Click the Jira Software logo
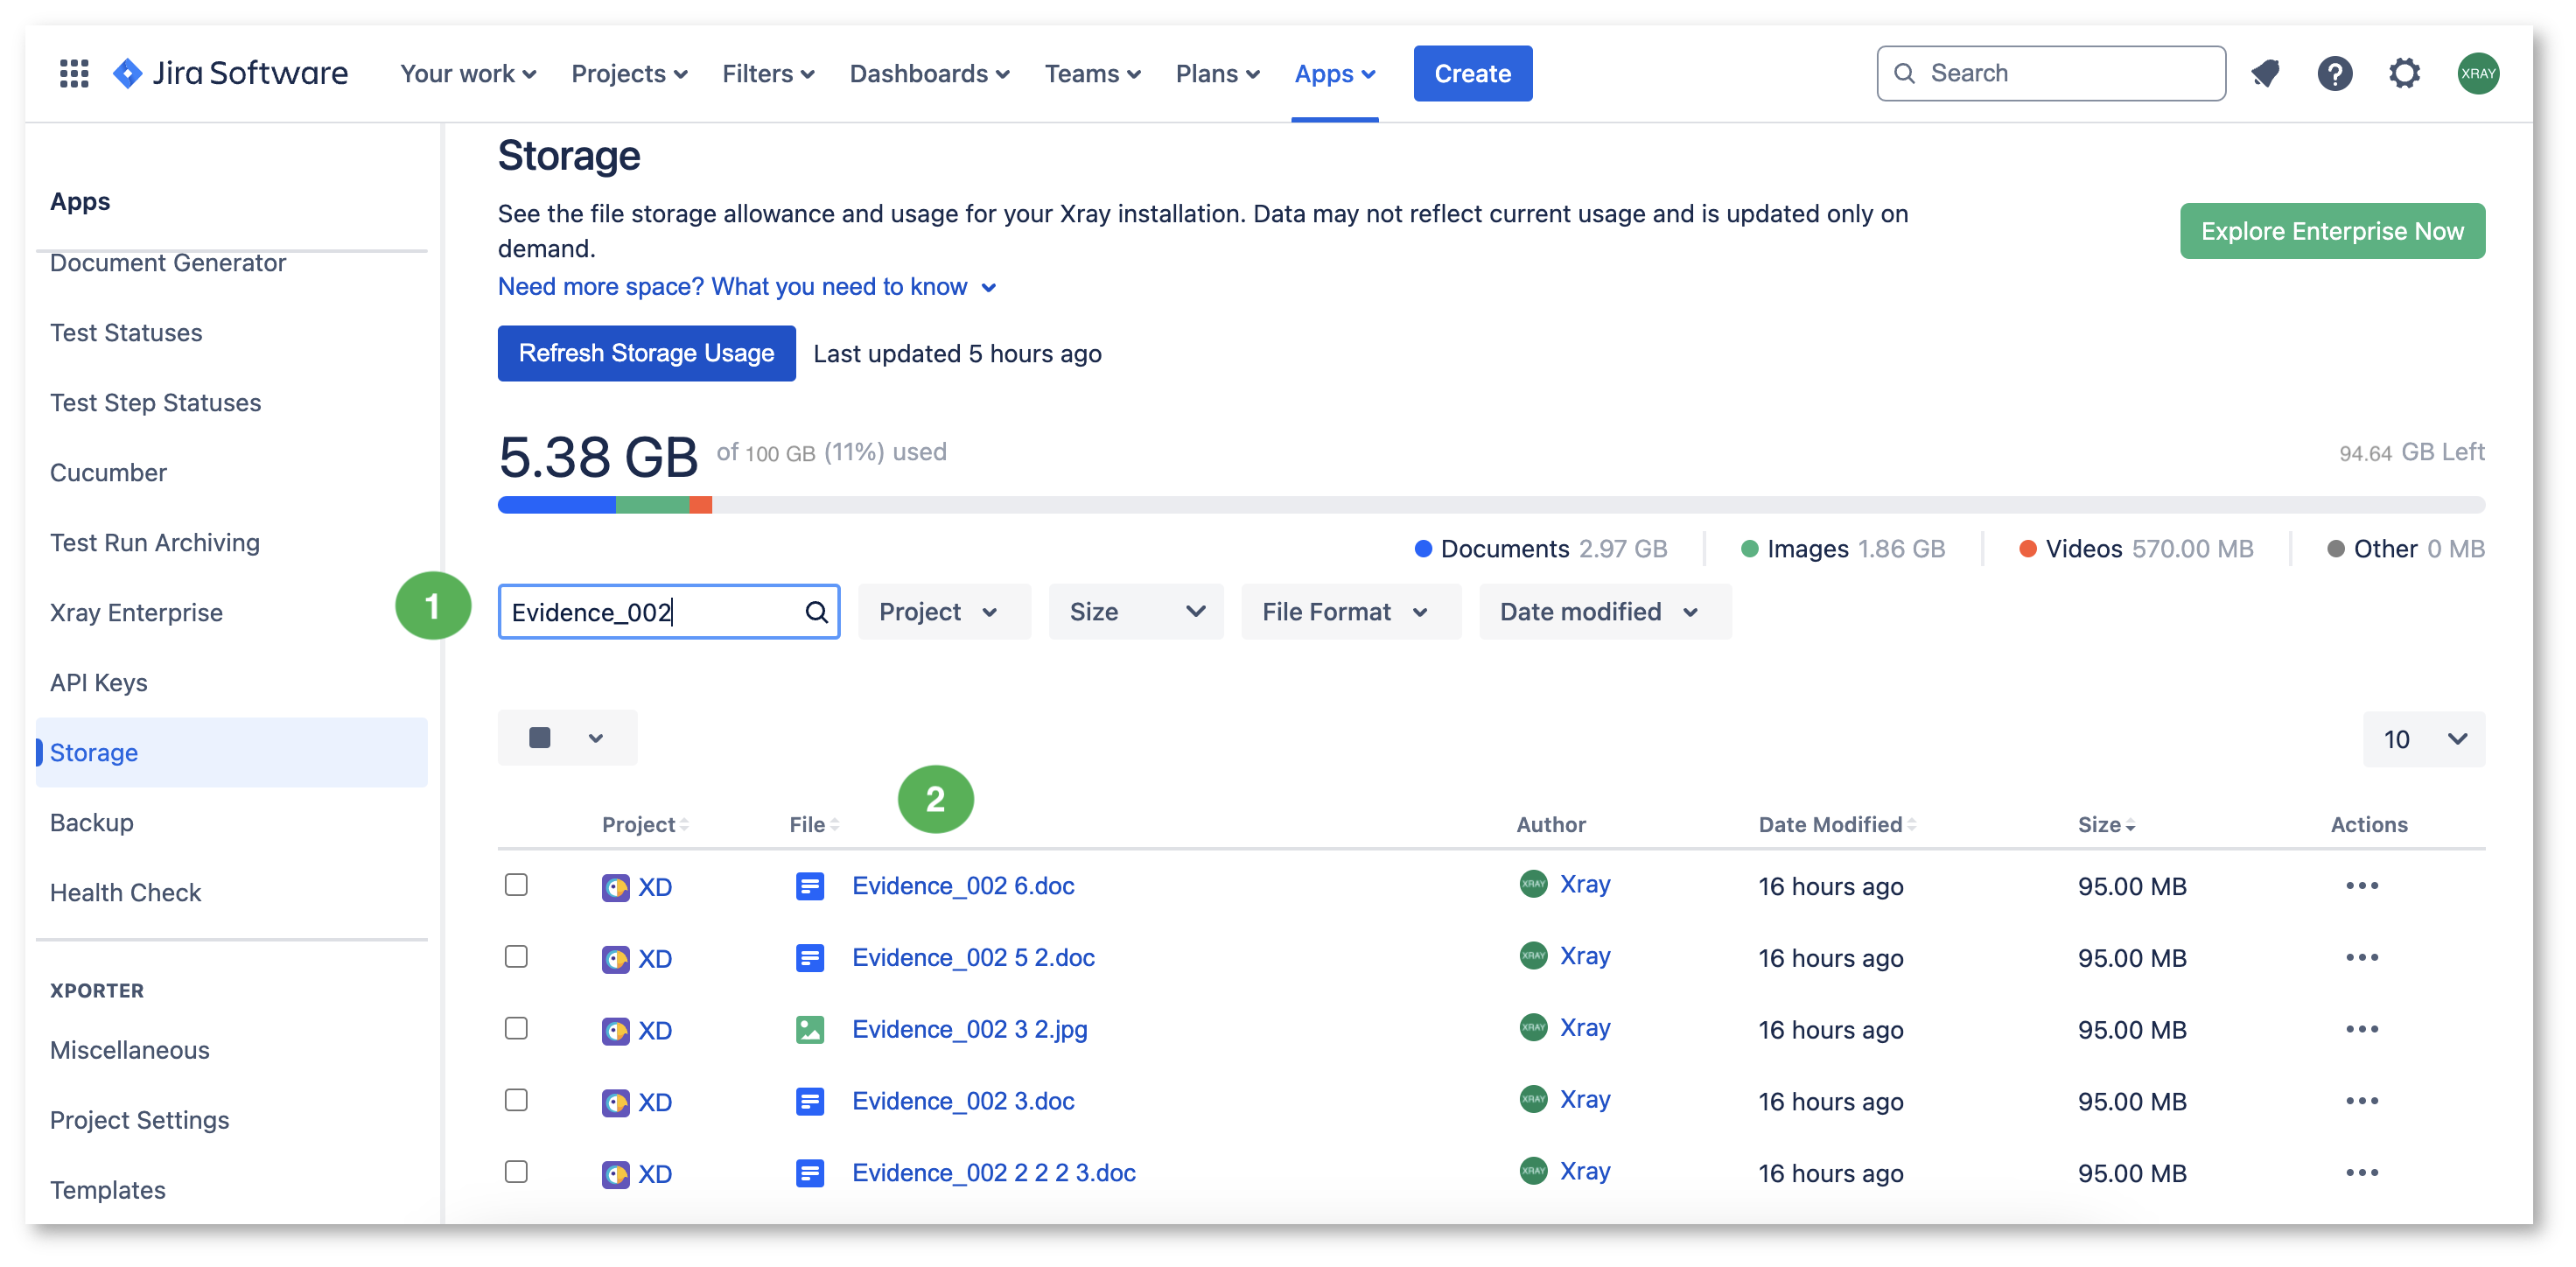Screen dimensions: 2576x1267 click(229, 73)
